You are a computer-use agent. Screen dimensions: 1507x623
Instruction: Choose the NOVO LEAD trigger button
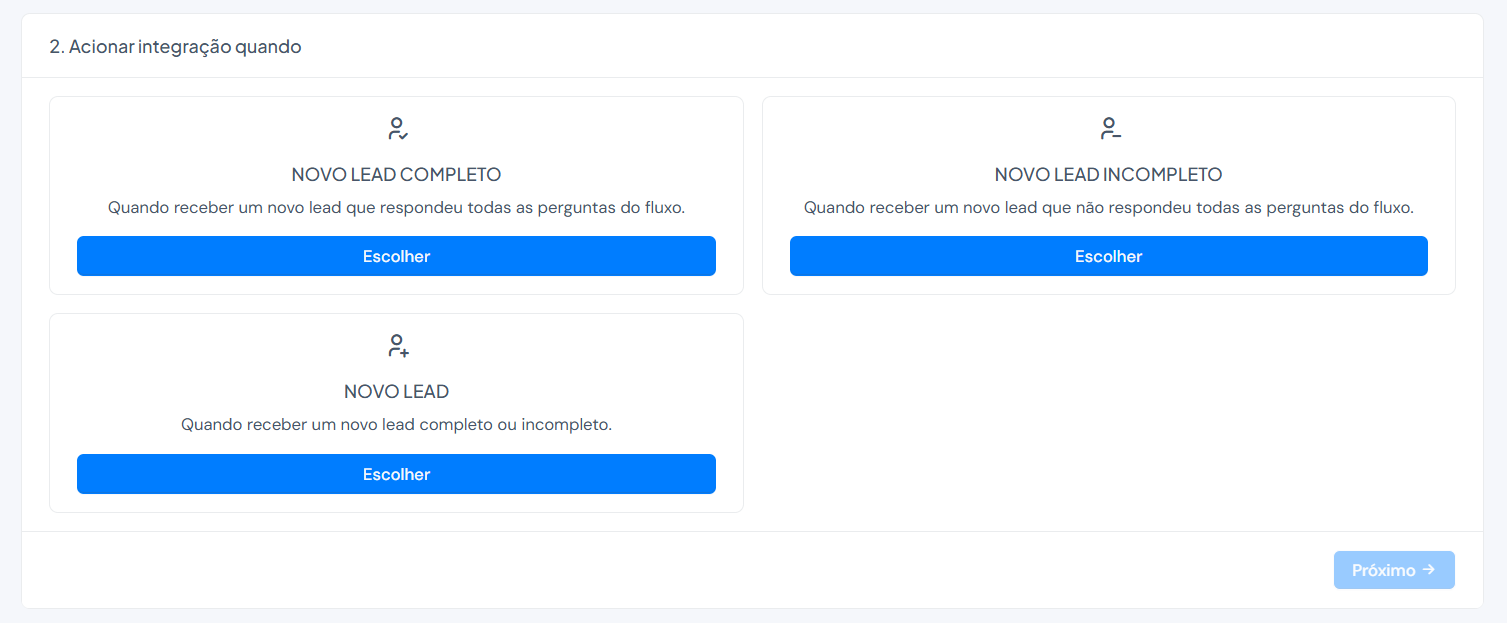pyautogui.click(x=396, y=474)
